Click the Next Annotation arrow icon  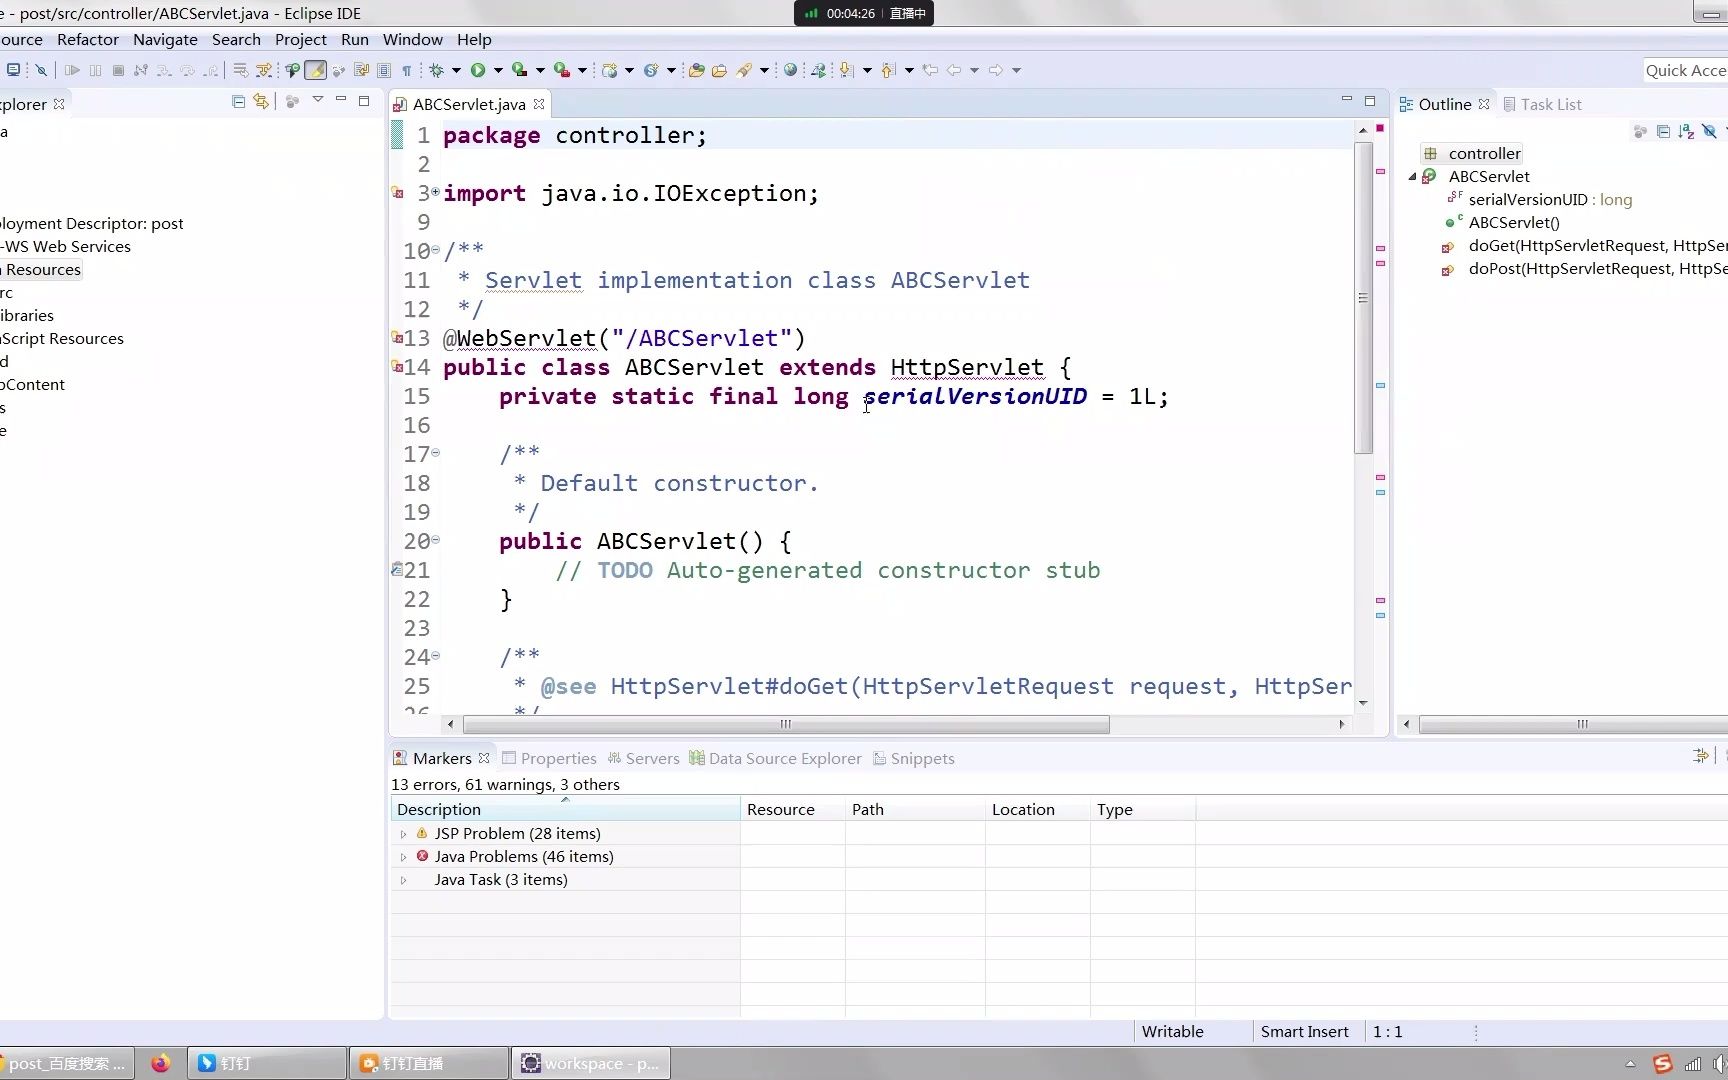(x=847, y=70)
